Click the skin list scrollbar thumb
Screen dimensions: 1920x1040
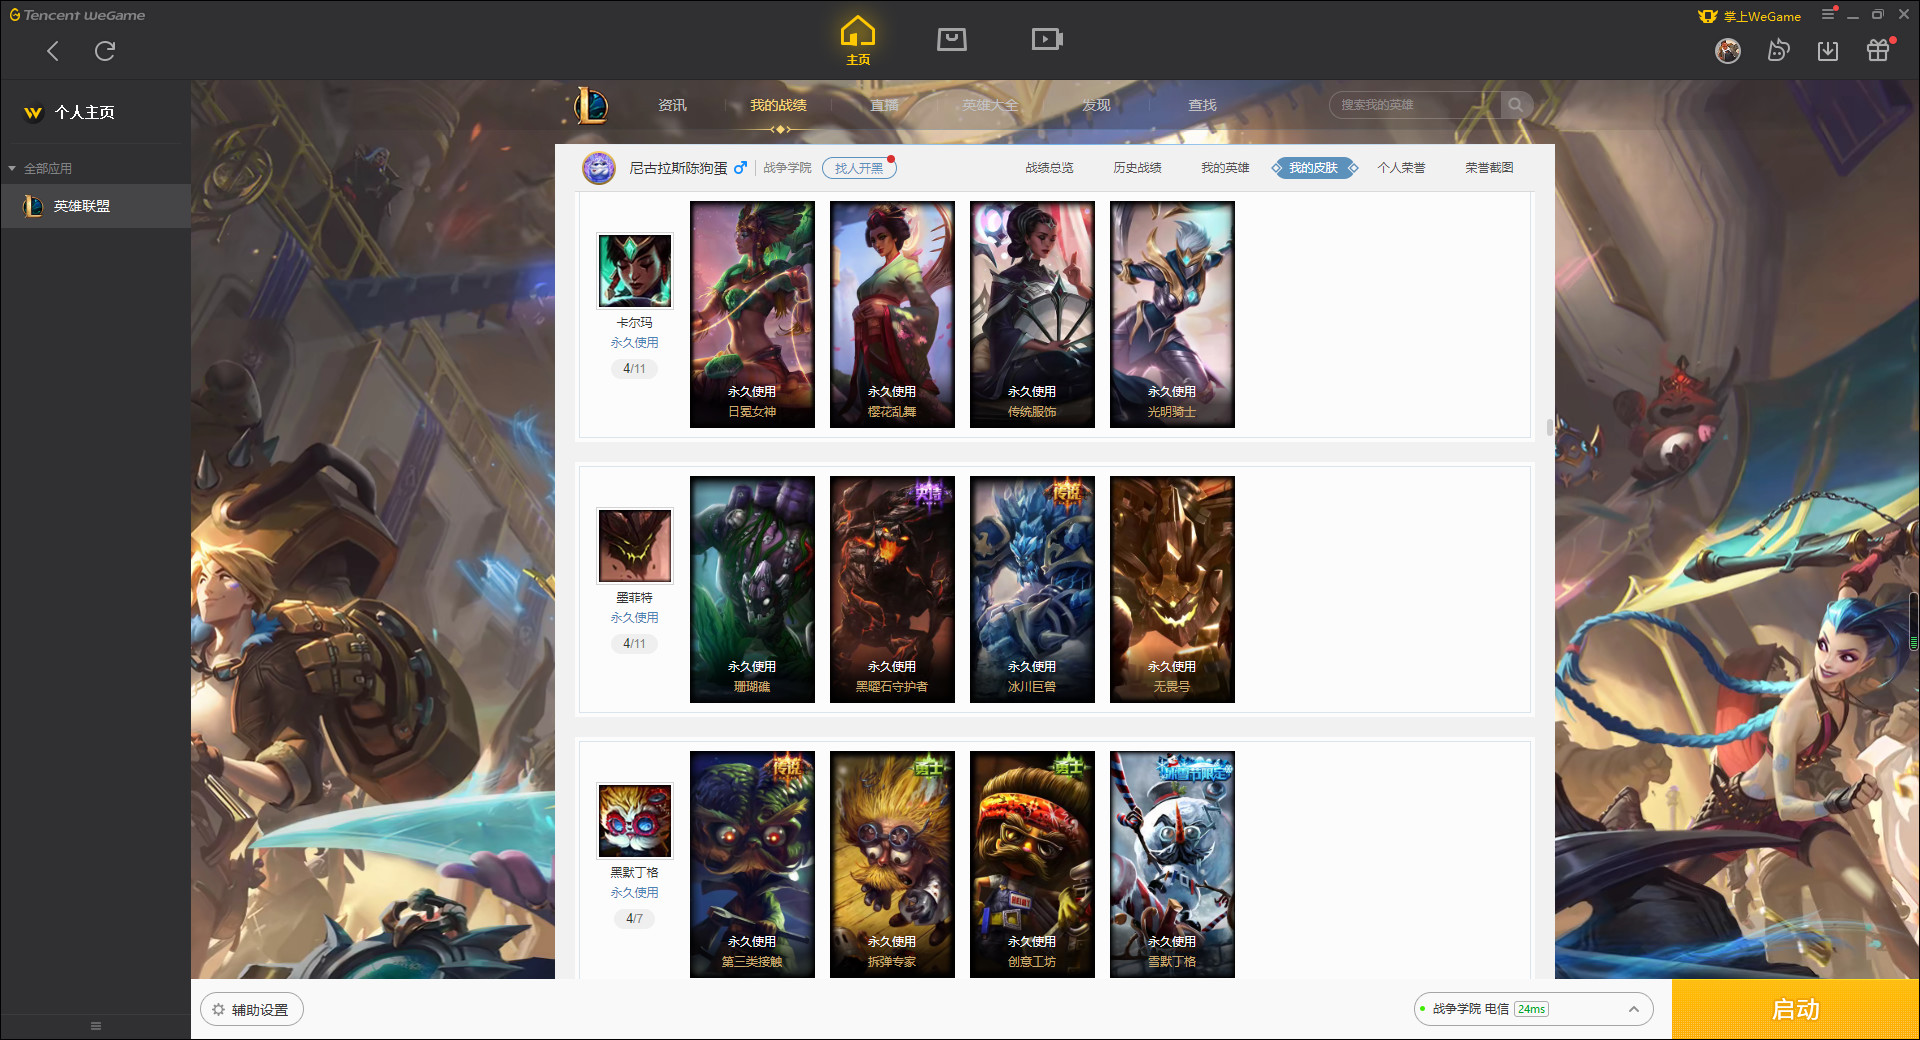(x=1550, y=427)
